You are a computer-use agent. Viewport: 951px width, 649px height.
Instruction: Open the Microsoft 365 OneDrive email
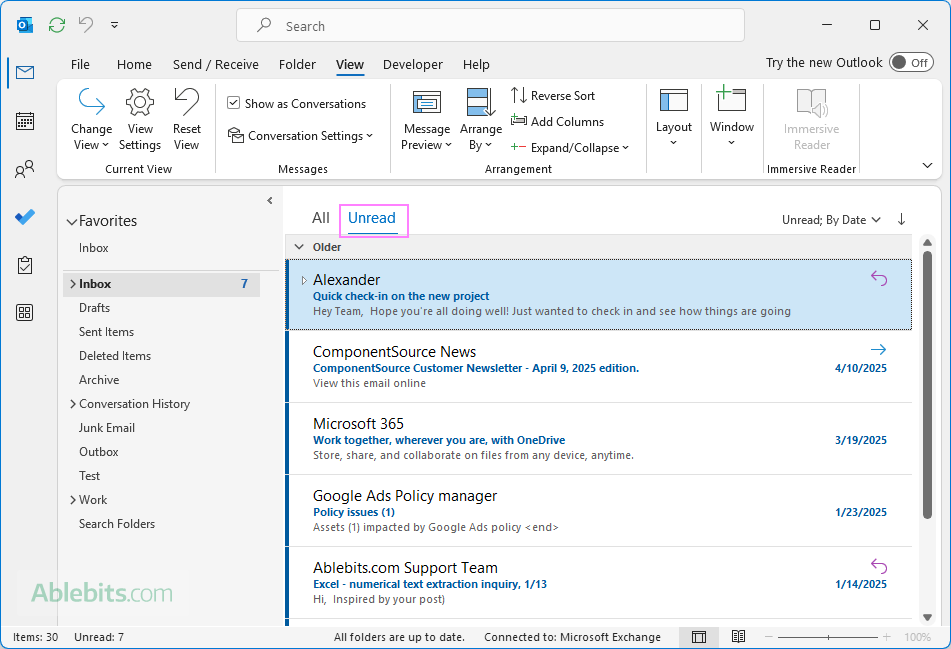coord(598,439)
